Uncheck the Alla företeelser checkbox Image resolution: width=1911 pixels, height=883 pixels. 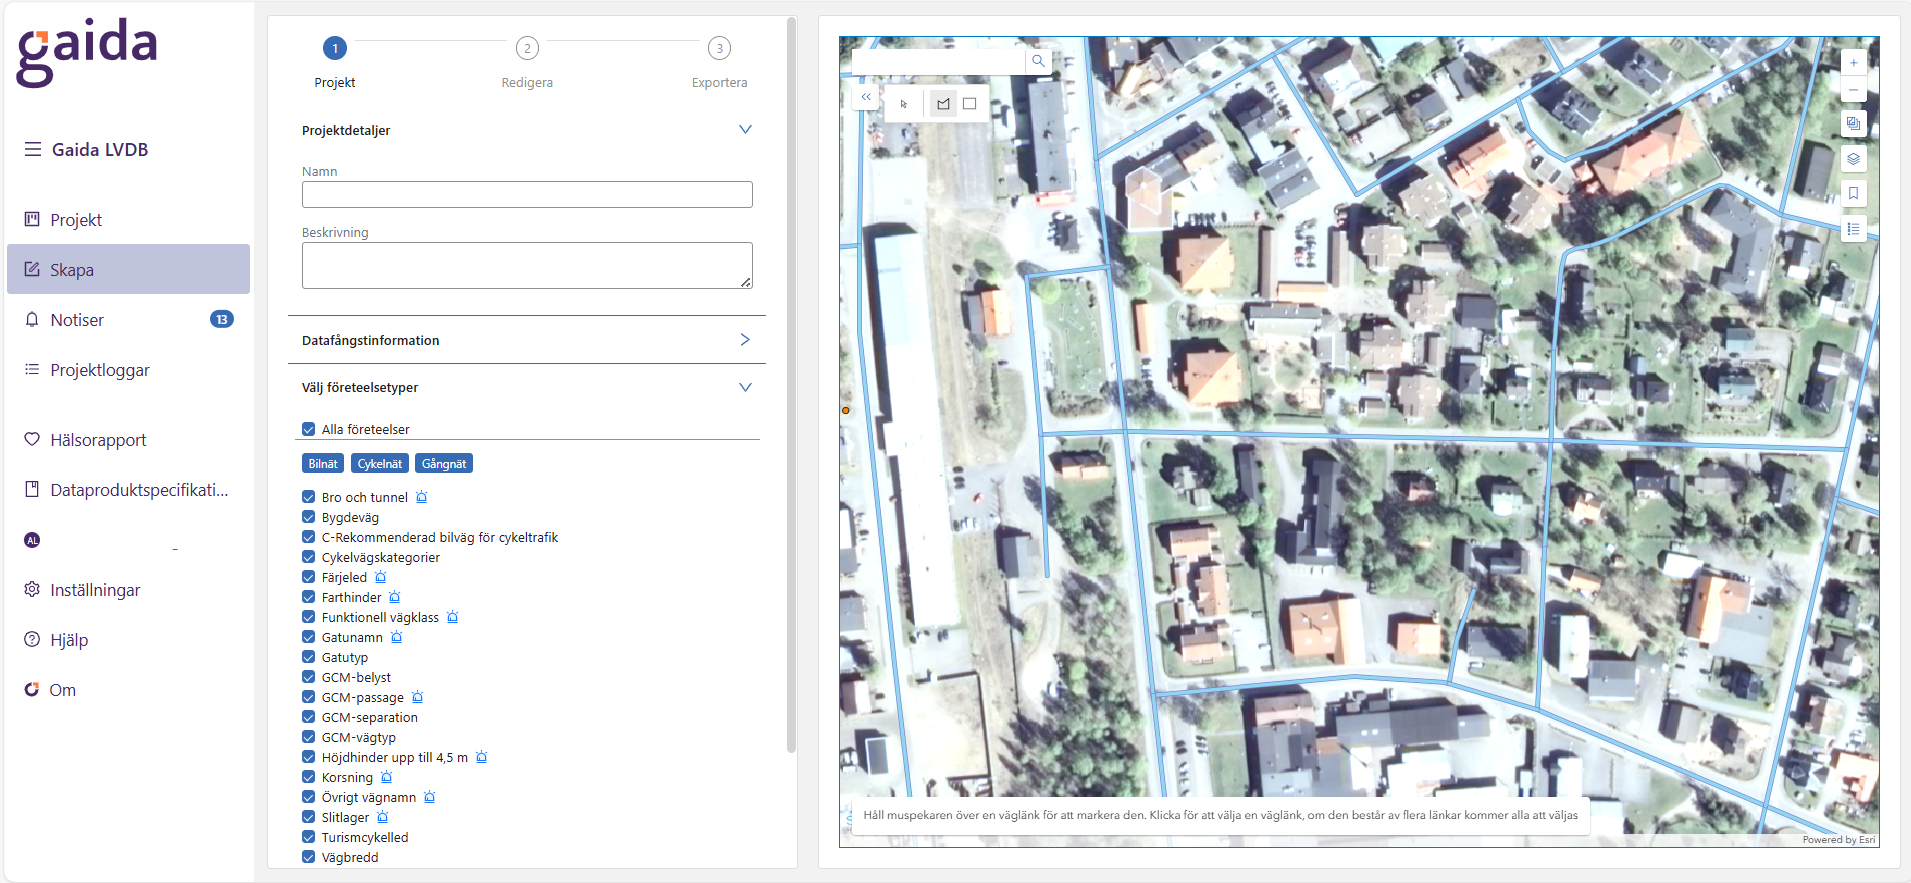[309, 429]
